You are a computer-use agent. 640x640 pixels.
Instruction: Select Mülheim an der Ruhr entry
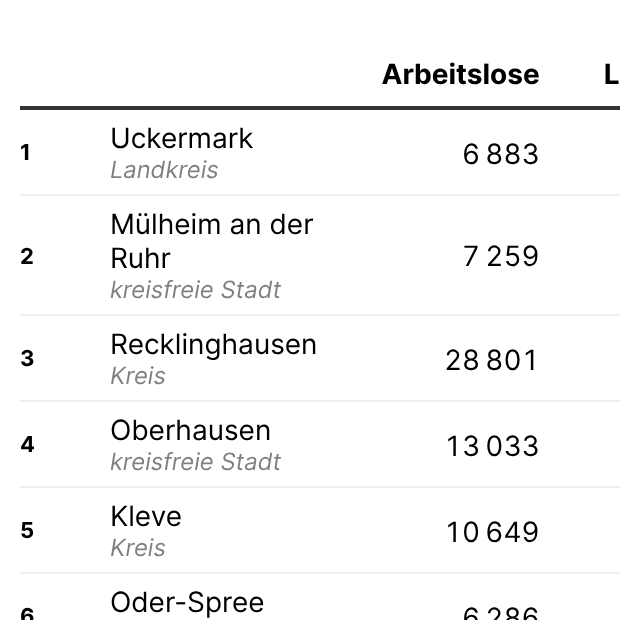tap(212, 241)
